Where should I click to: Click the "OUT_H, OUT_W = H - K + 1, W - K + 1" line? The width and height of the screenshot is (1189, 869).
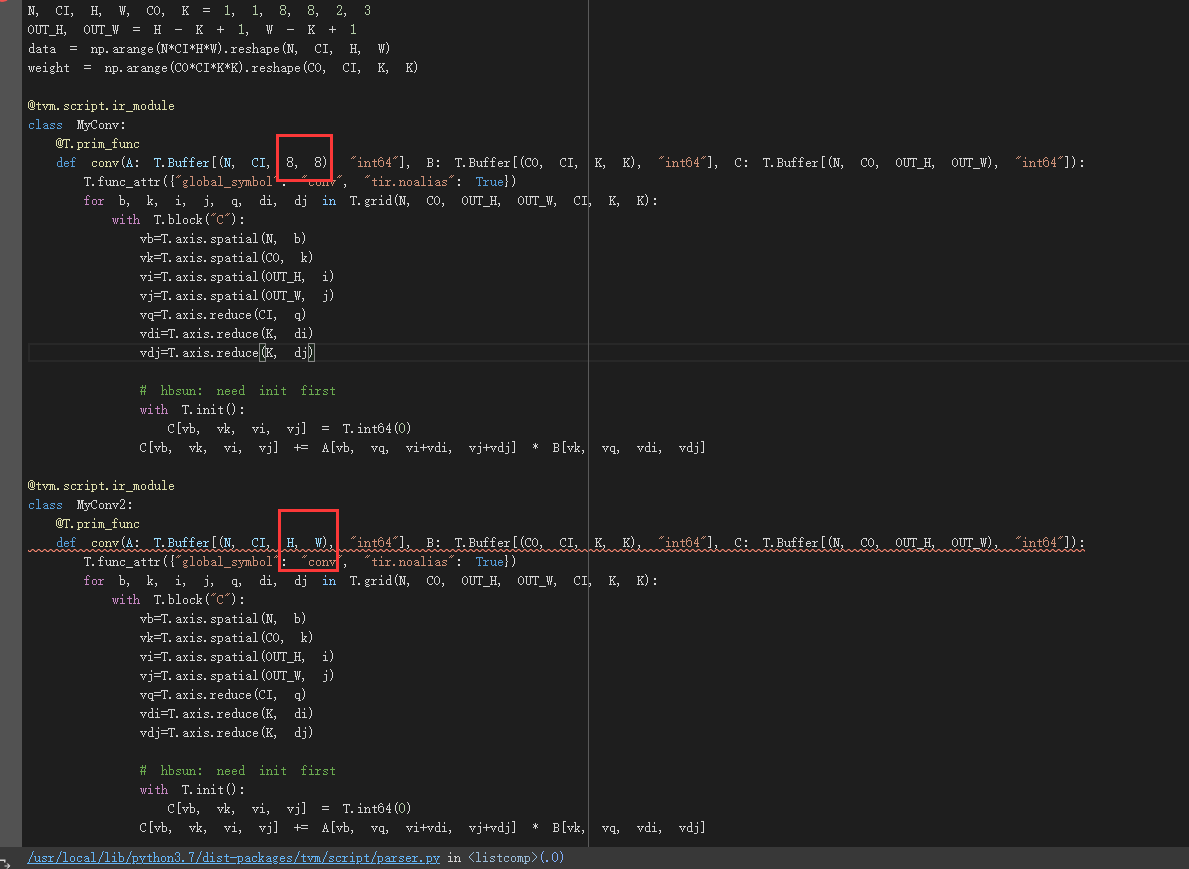point(192,30)
